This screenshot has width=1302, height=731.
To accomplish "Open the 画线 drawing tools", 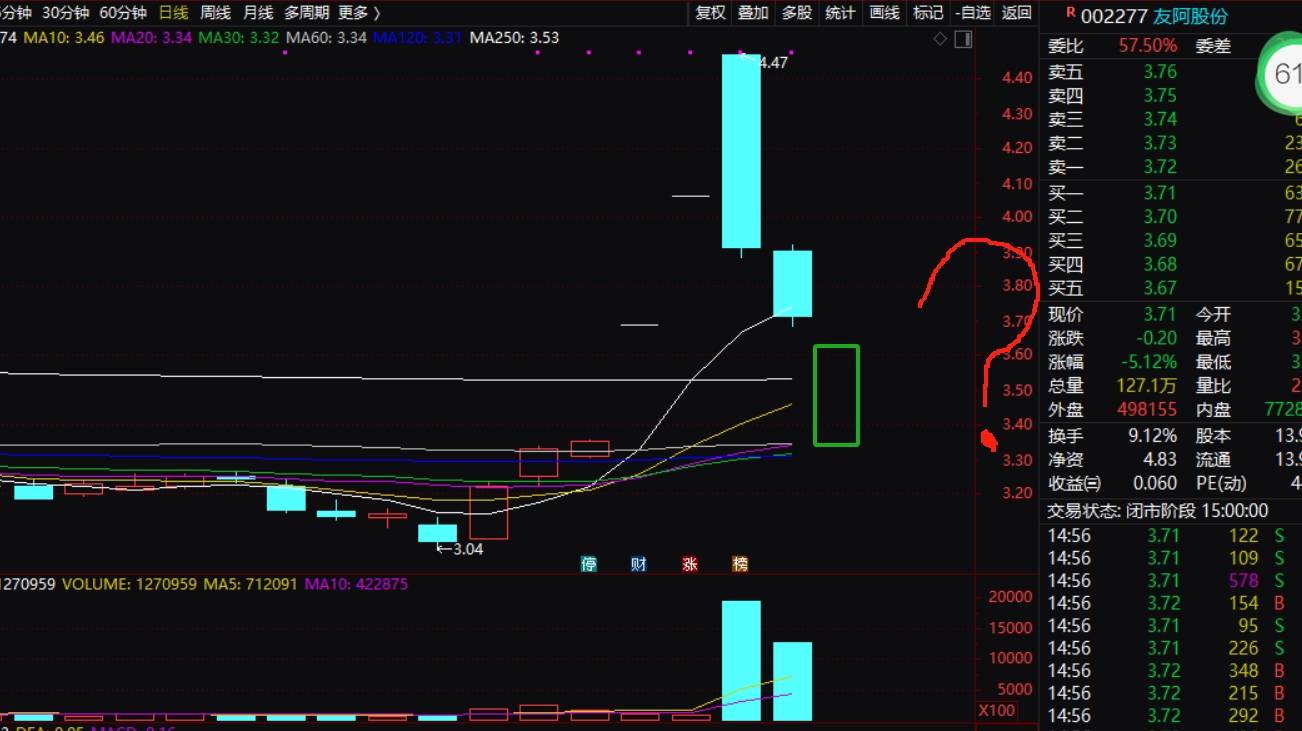I will (x=884, y=13).
